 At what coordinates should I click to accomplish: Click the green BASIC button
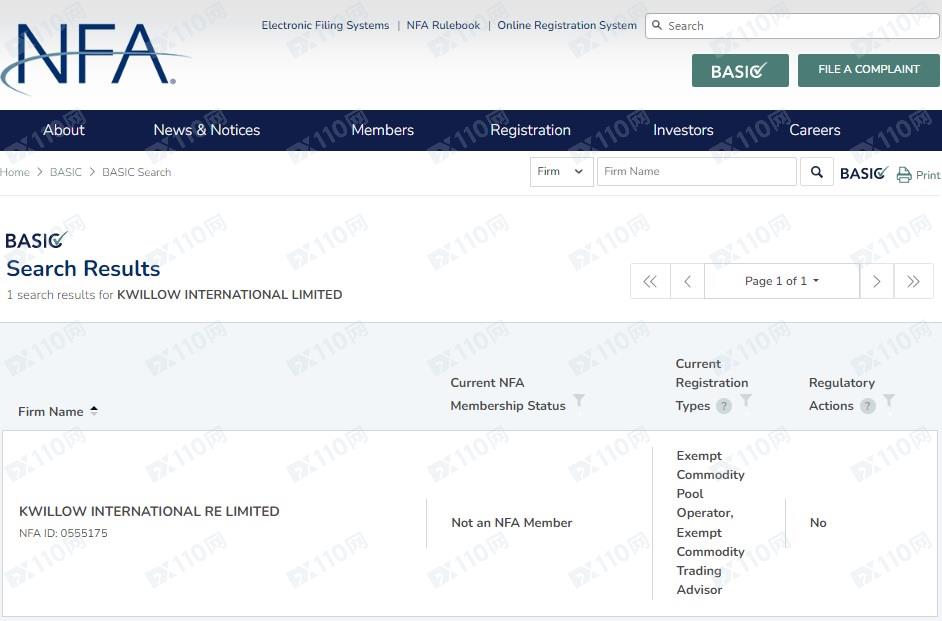click(740, 71)
